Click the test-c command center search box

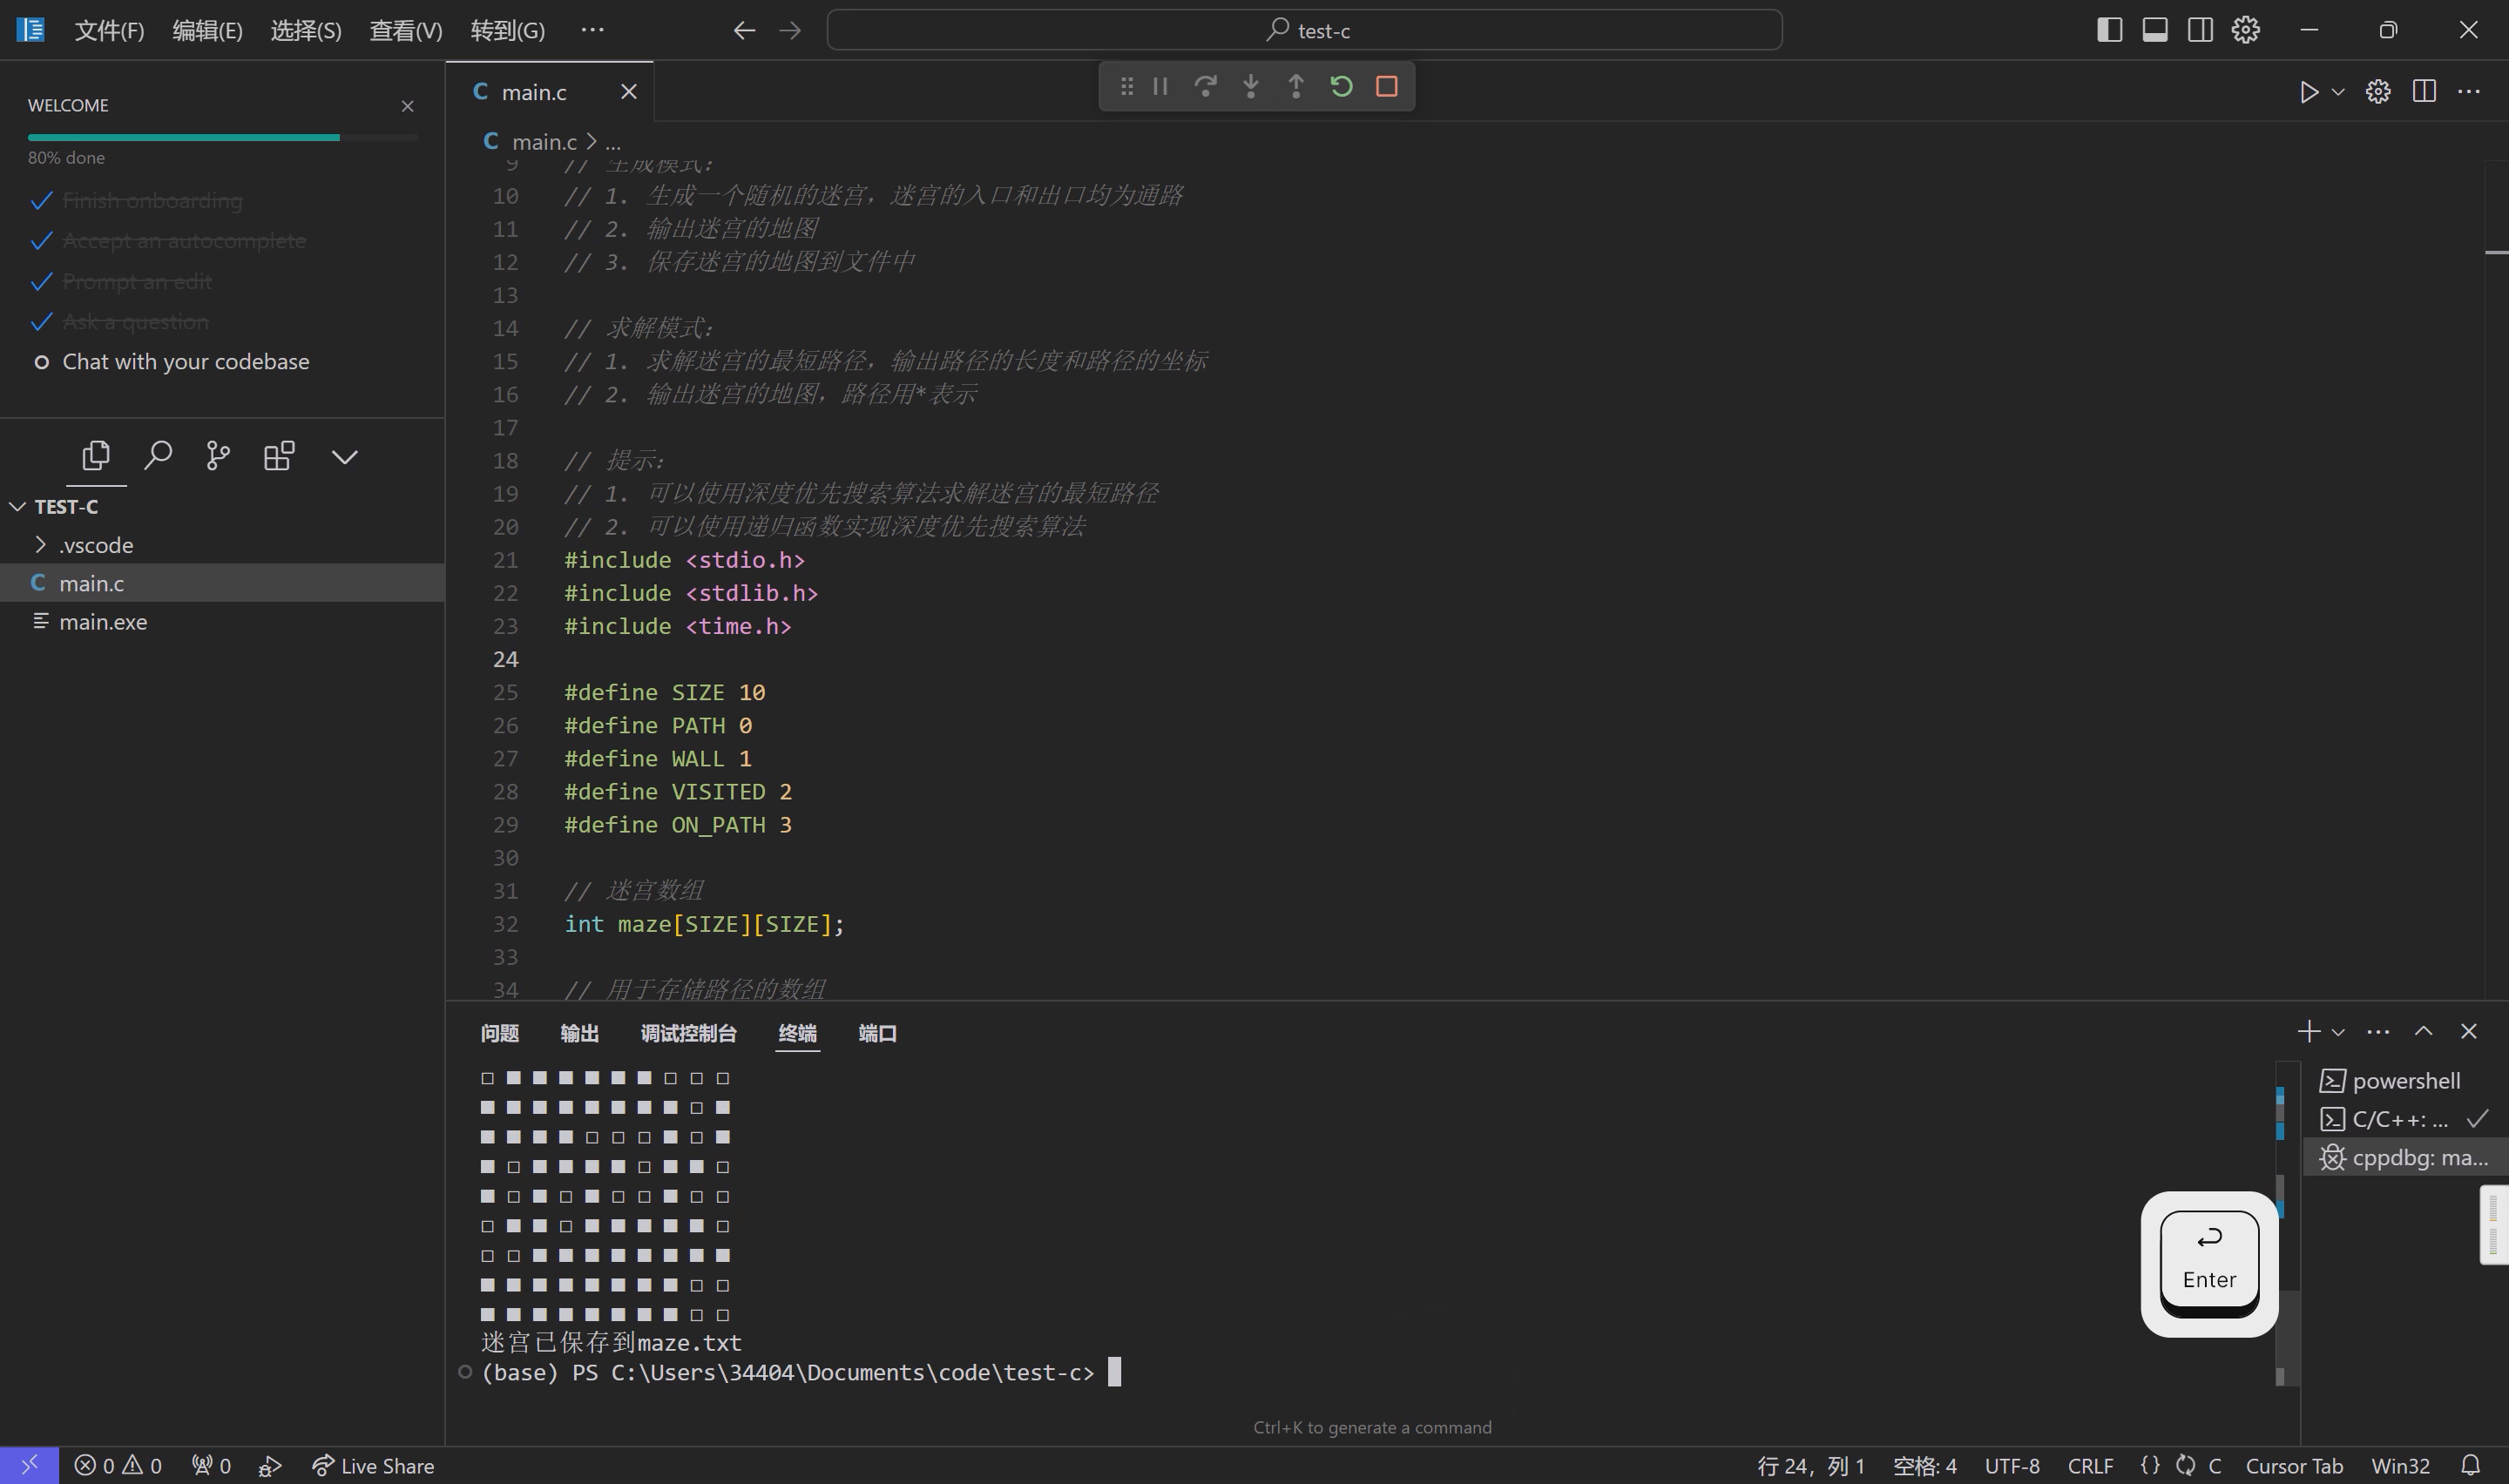click(x=1304, y=30)
